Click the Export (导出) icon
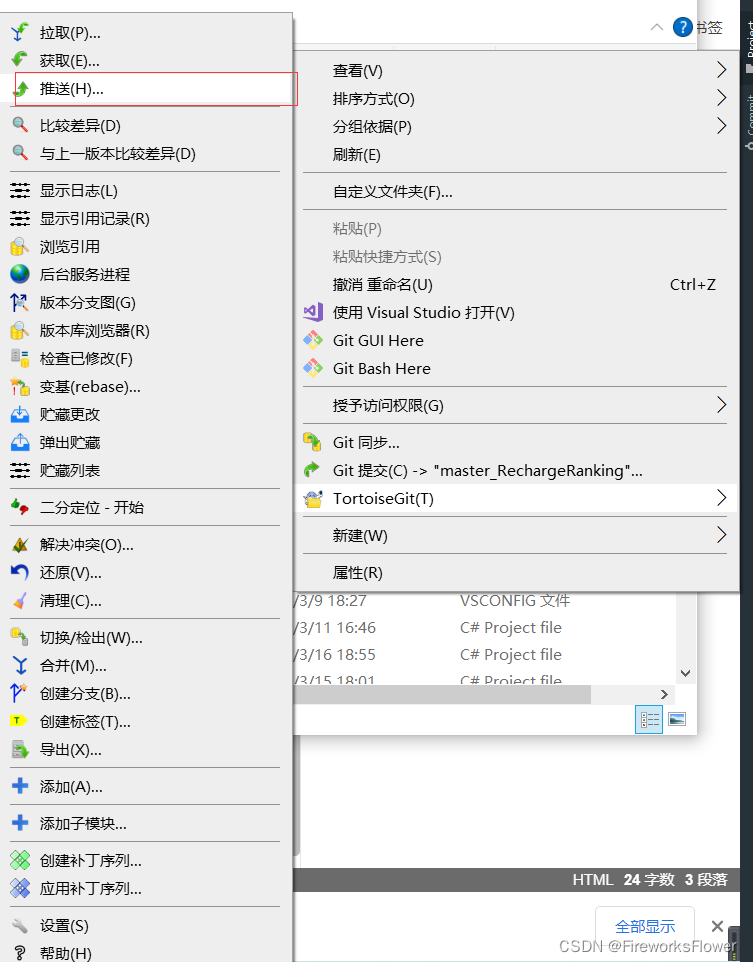The width and height of the screenshot is (753, 962). [x=20, y=750]
